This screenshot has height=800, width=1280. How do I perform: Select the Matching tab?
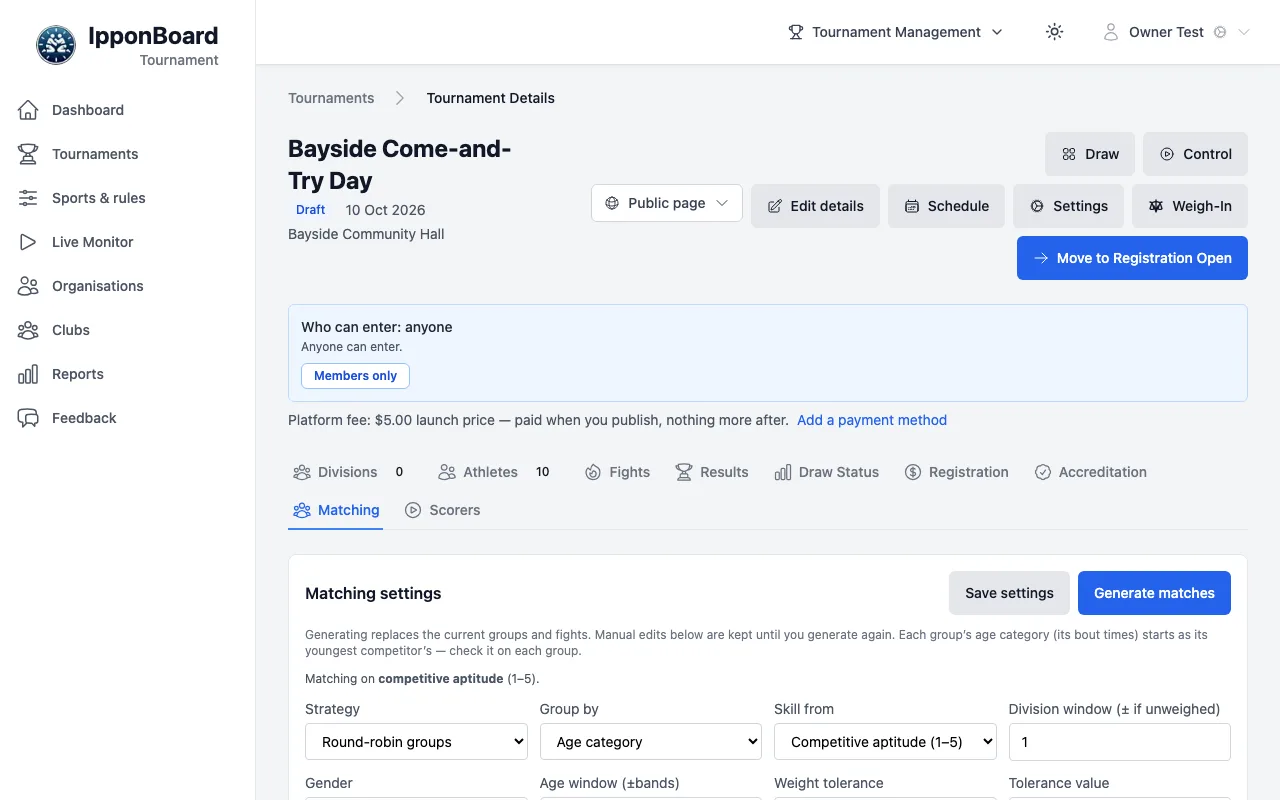336,510
